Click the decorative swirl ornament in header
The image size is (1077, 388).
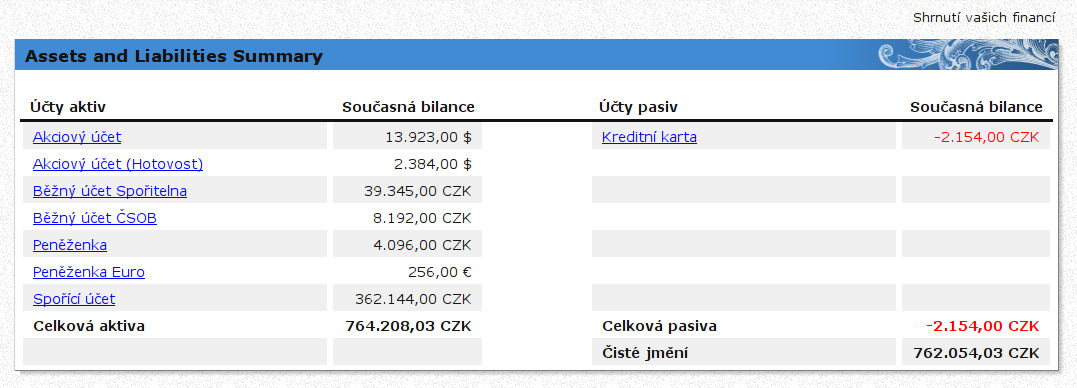pos(968,54)
